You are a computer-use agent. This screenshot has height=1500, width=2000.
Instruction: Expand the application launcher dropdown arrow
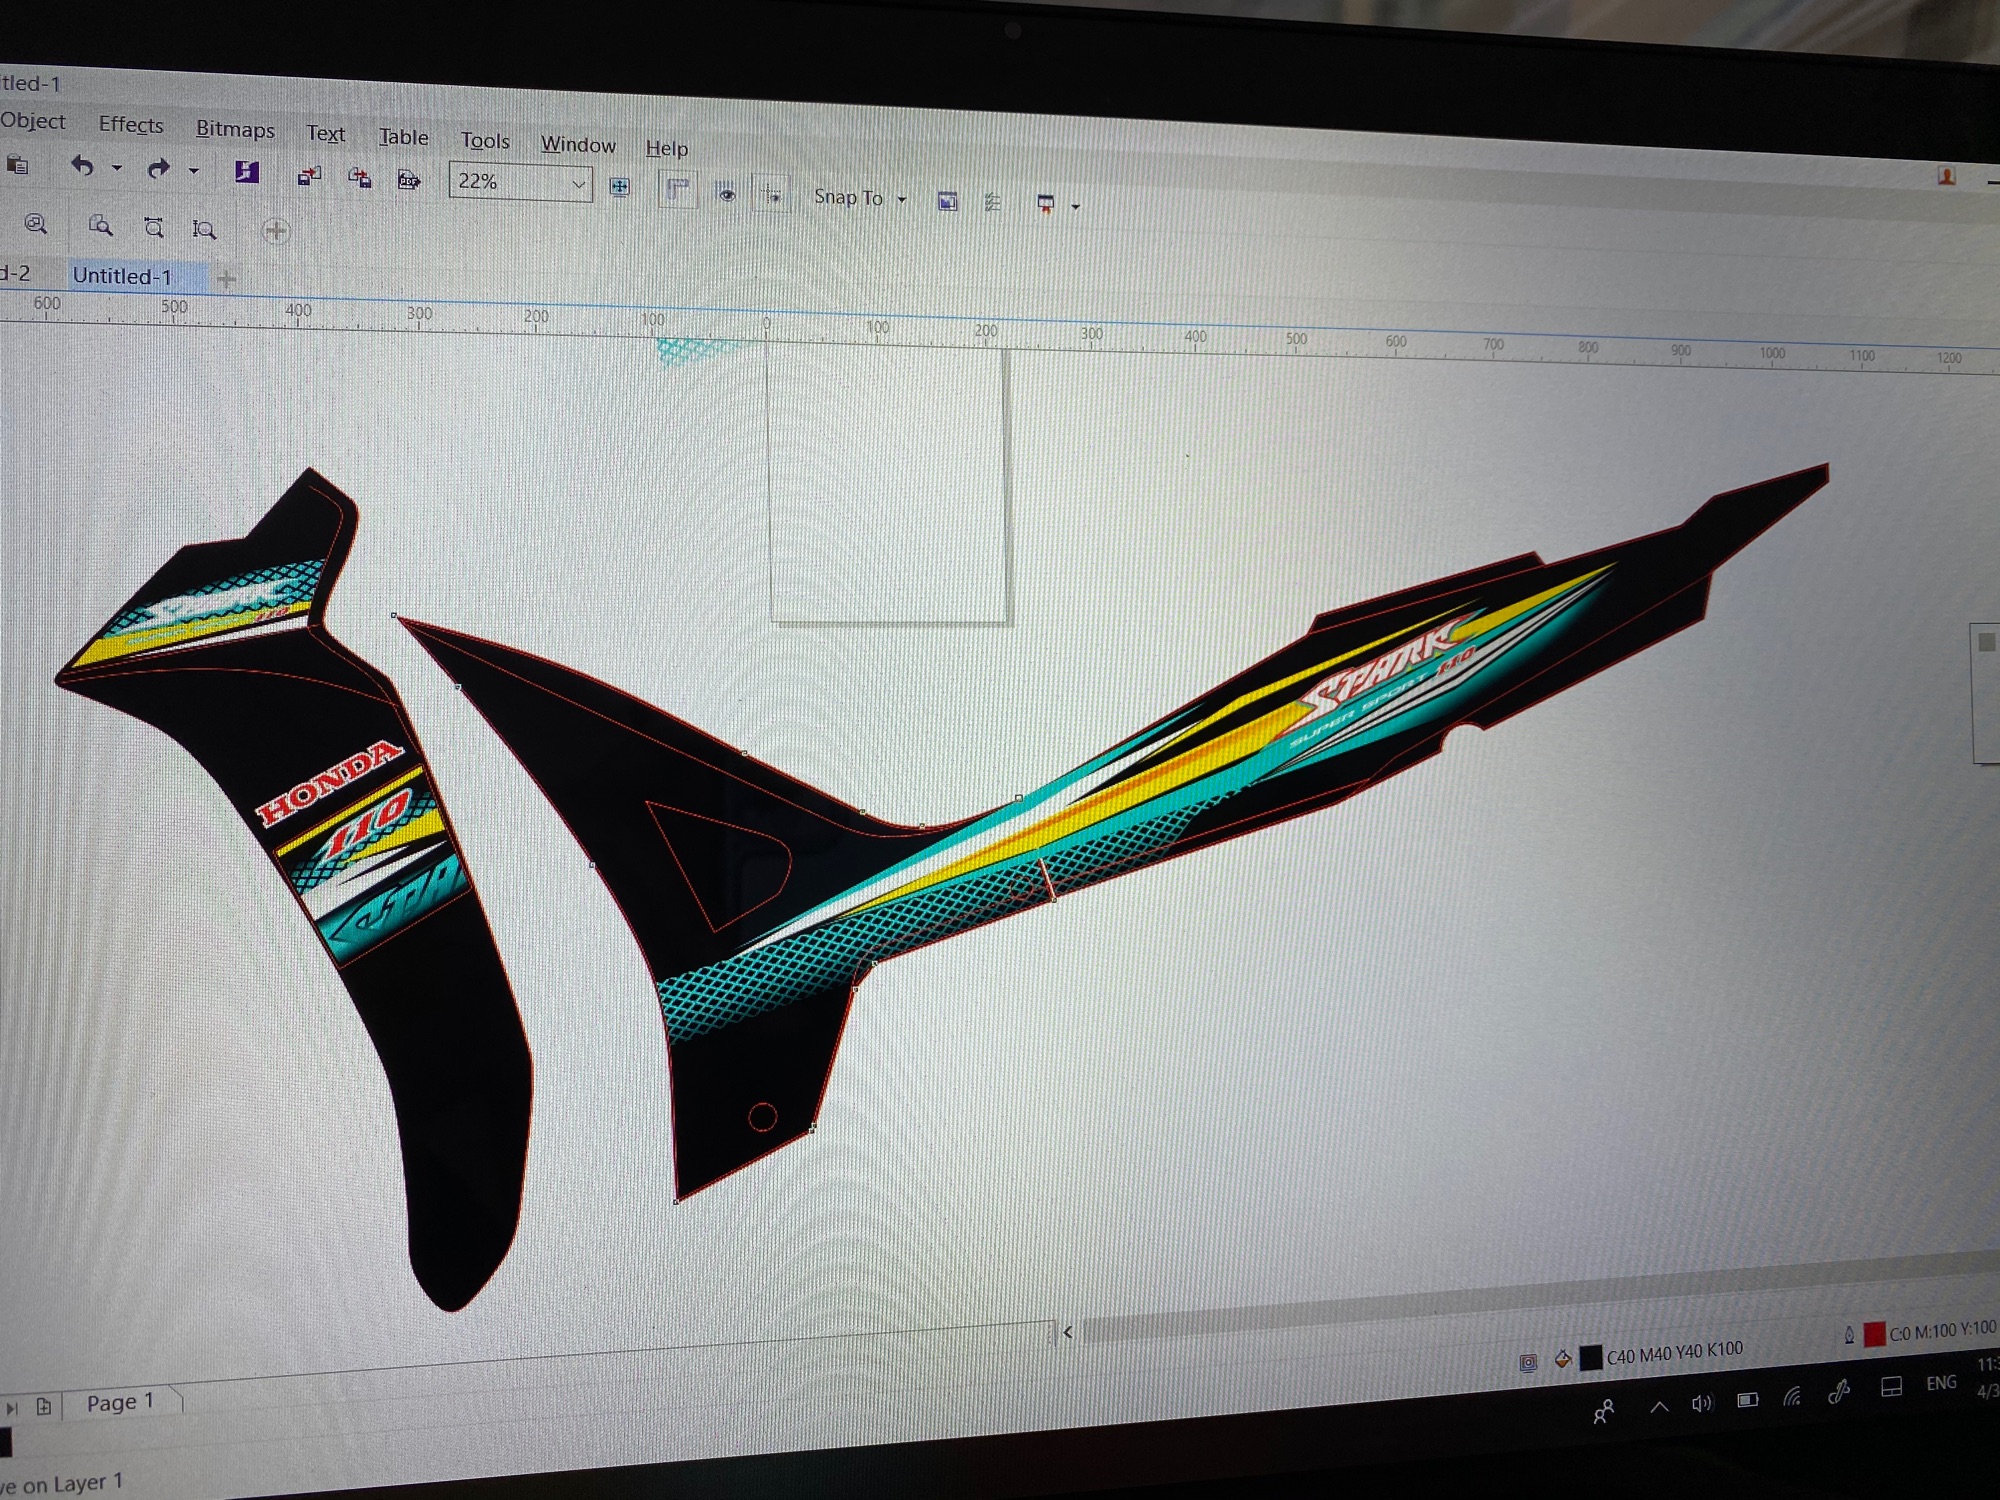[1076, 206]
